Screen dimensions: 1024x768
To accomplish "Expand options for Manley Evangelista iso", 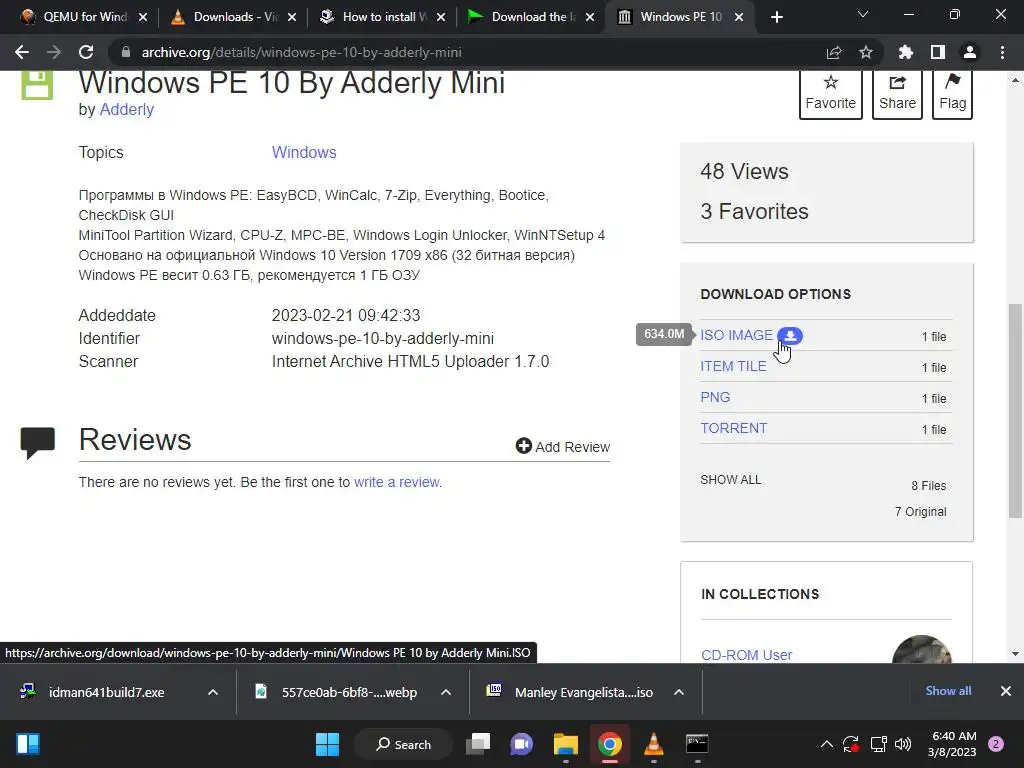I will click(679, 692).
